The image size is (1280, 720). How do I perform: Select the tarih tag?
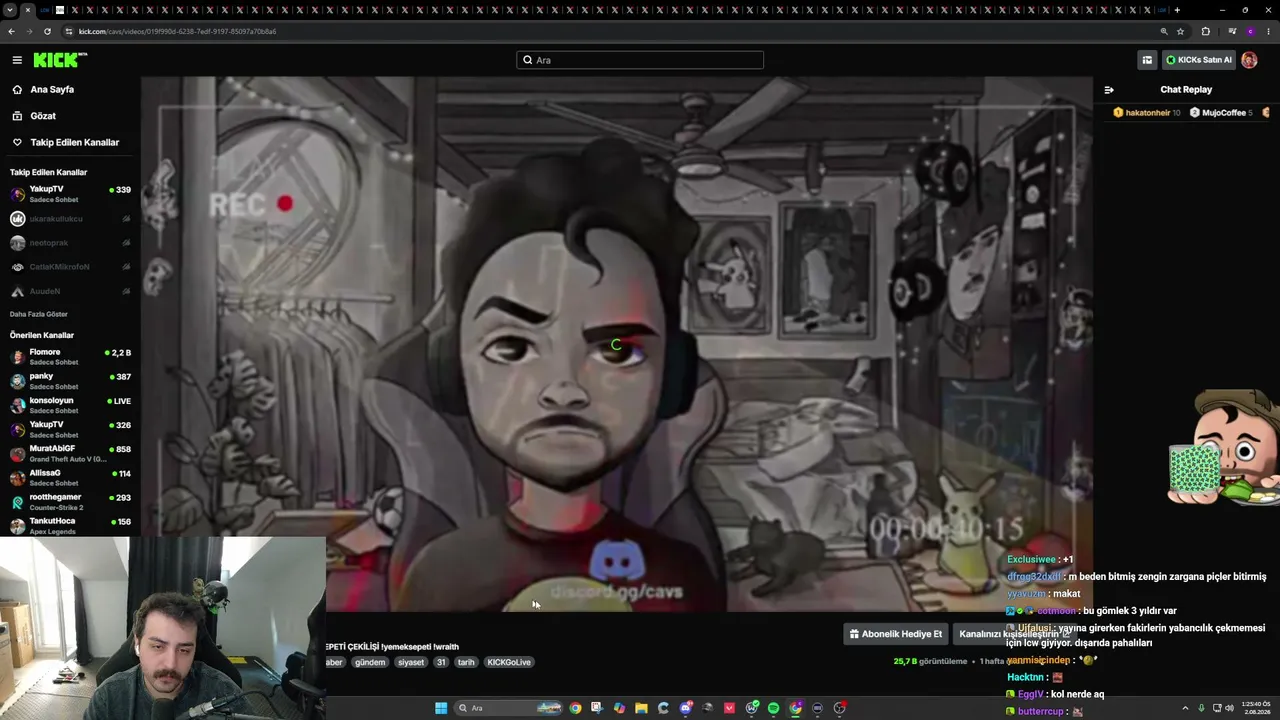pos(466,662)
